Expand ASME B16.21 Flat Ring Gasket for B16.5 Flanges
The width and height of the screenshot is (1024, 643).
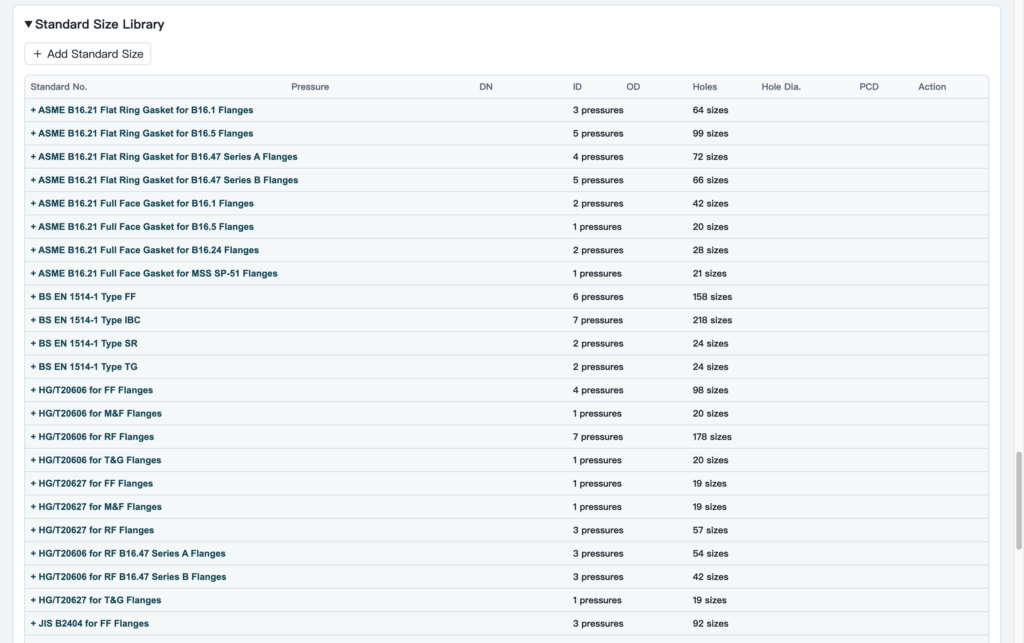pos(142,133)
